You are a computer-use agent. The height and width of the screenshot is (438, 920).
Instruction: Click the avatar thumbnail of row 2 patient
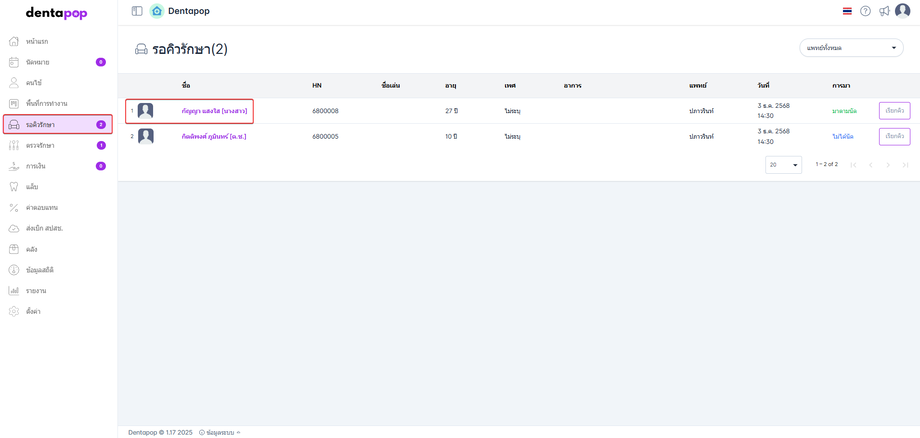tap(146, 137)
